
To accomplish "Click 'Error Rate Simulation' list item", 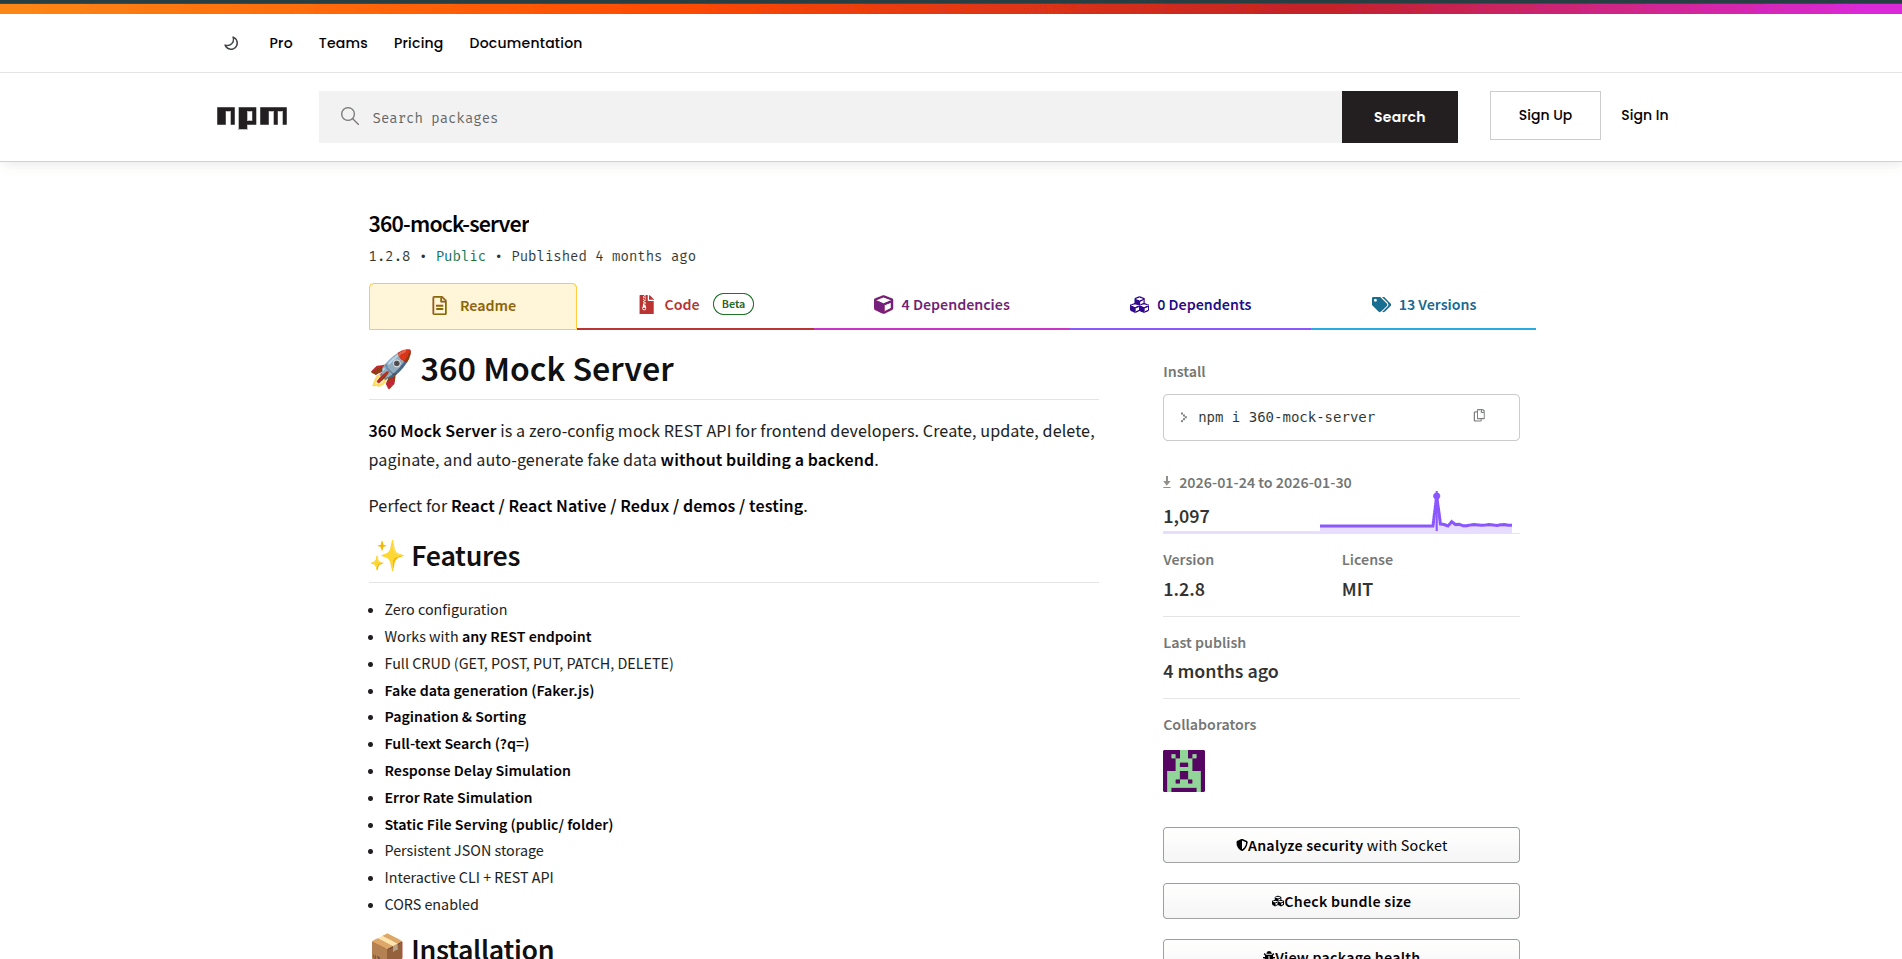I will (x=458, y=798).
